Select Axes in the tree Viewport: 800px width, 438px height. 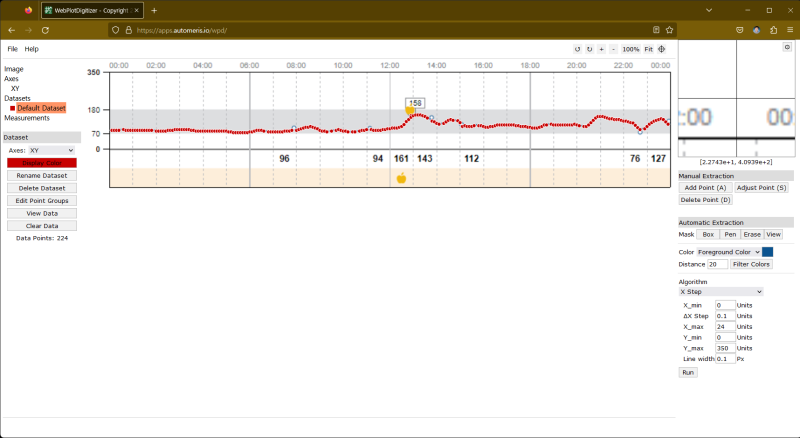[11, 79]
